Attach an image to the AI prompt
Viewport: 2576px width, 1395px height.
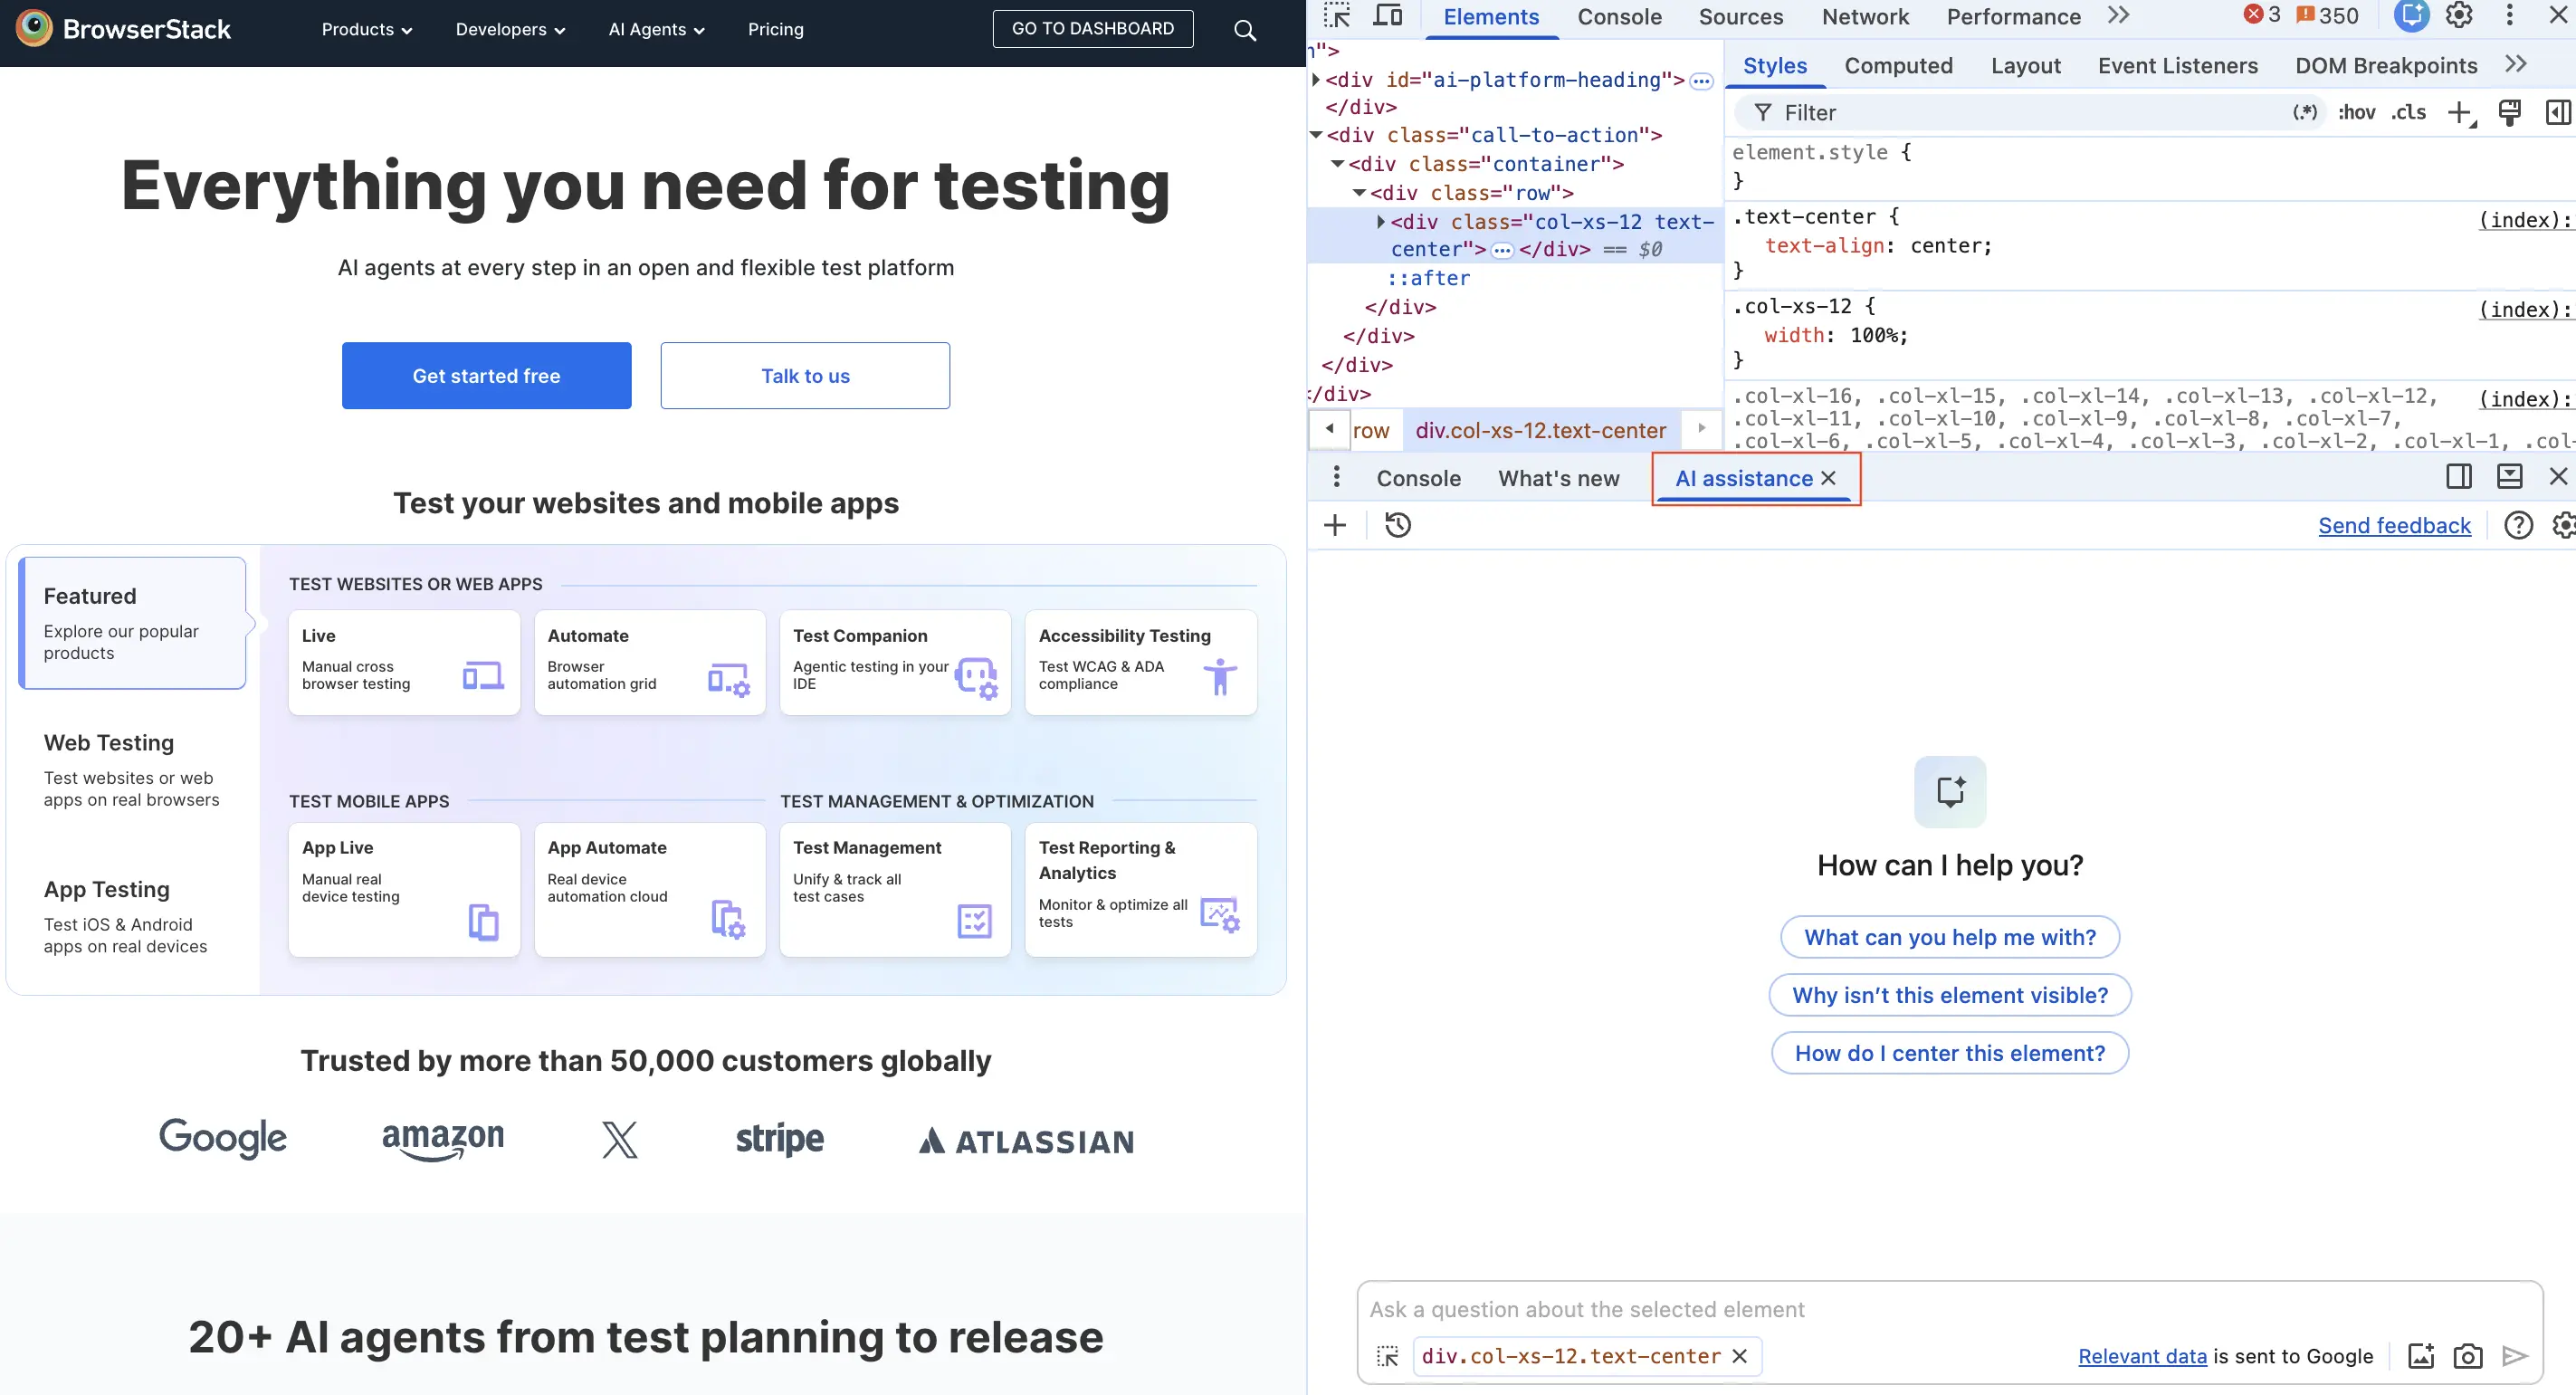[x=2421, y=1355]
